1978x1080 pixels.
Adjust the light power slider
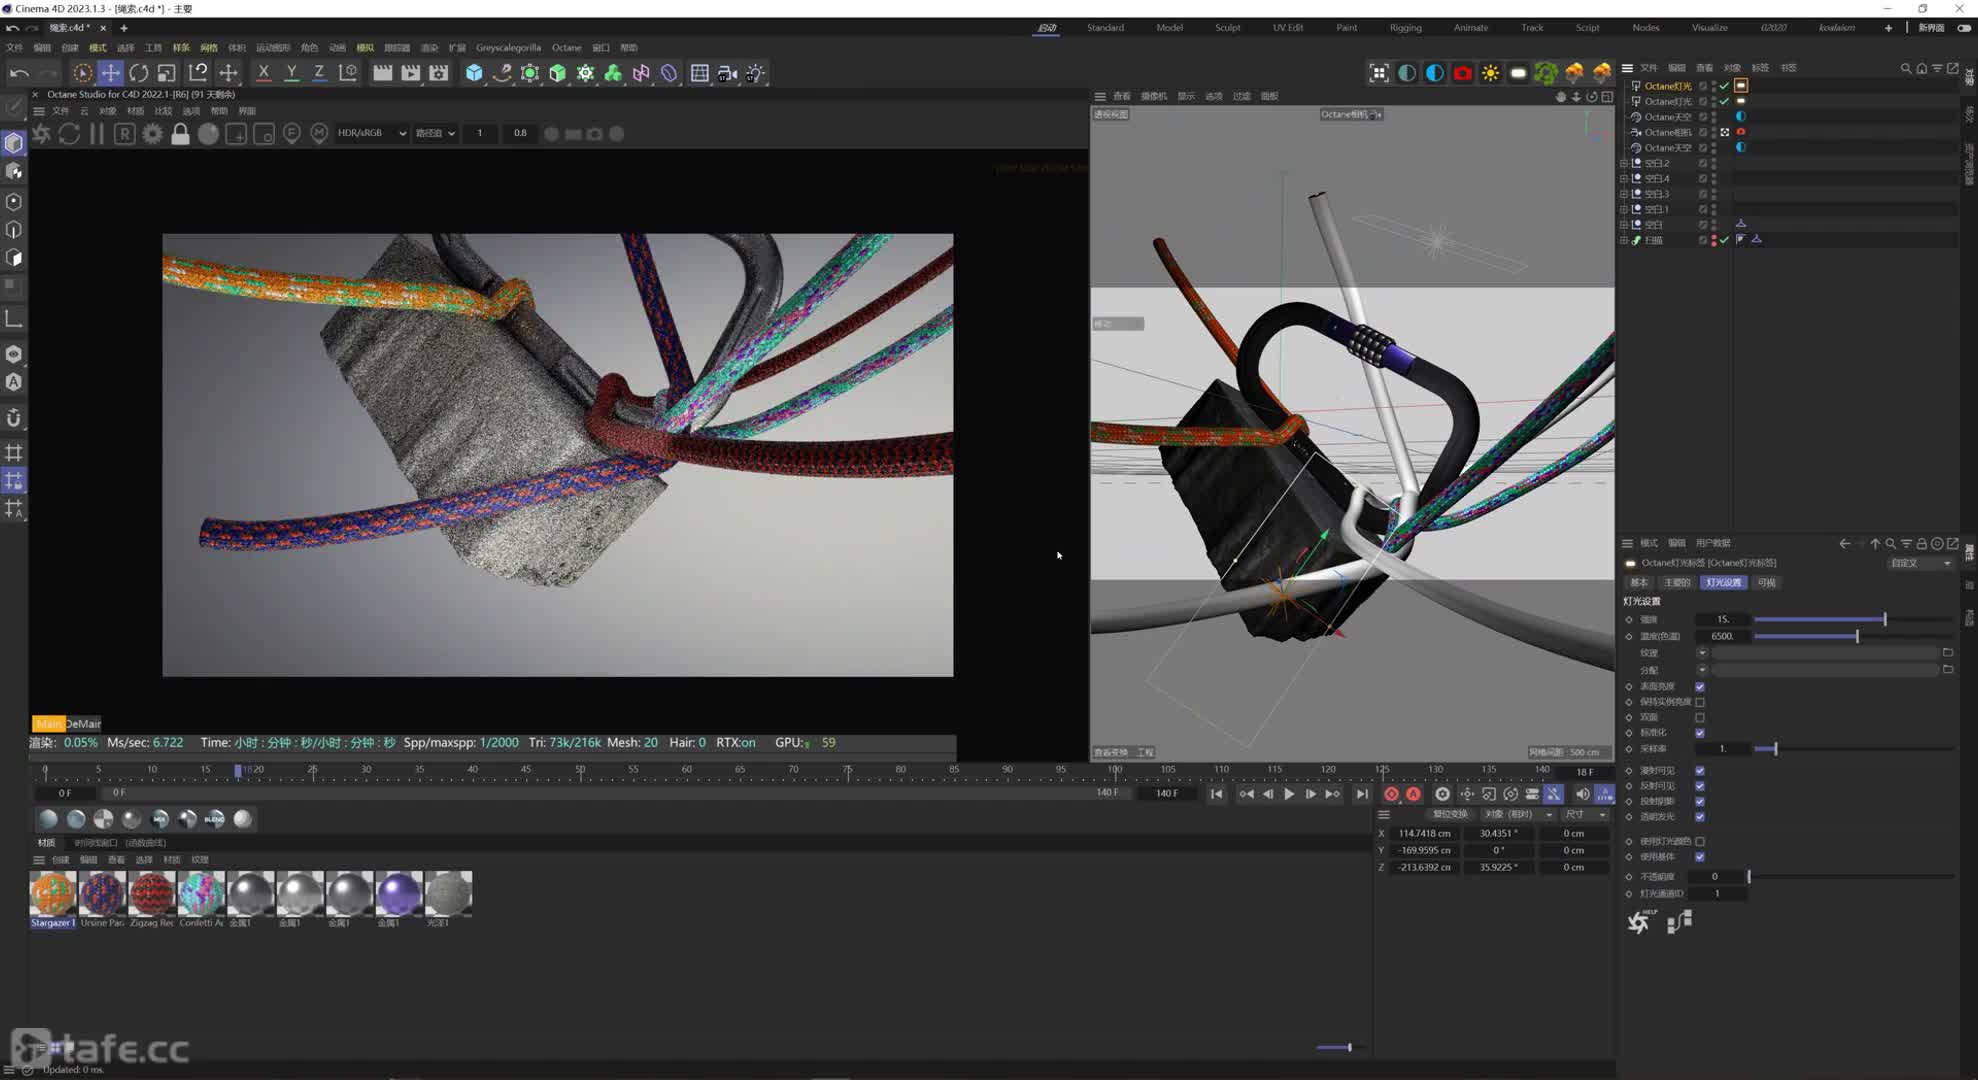(x=1853, y=620)
